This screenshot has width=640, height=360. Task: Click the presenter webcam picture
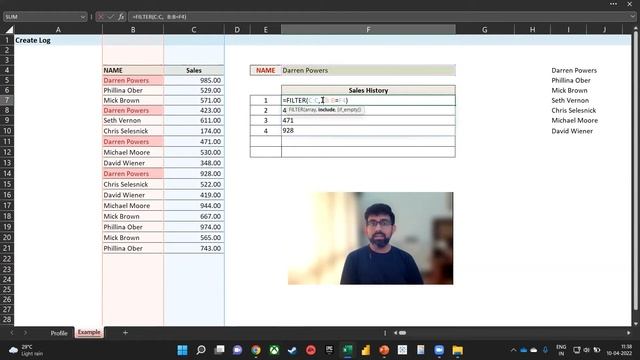(370, 238)
